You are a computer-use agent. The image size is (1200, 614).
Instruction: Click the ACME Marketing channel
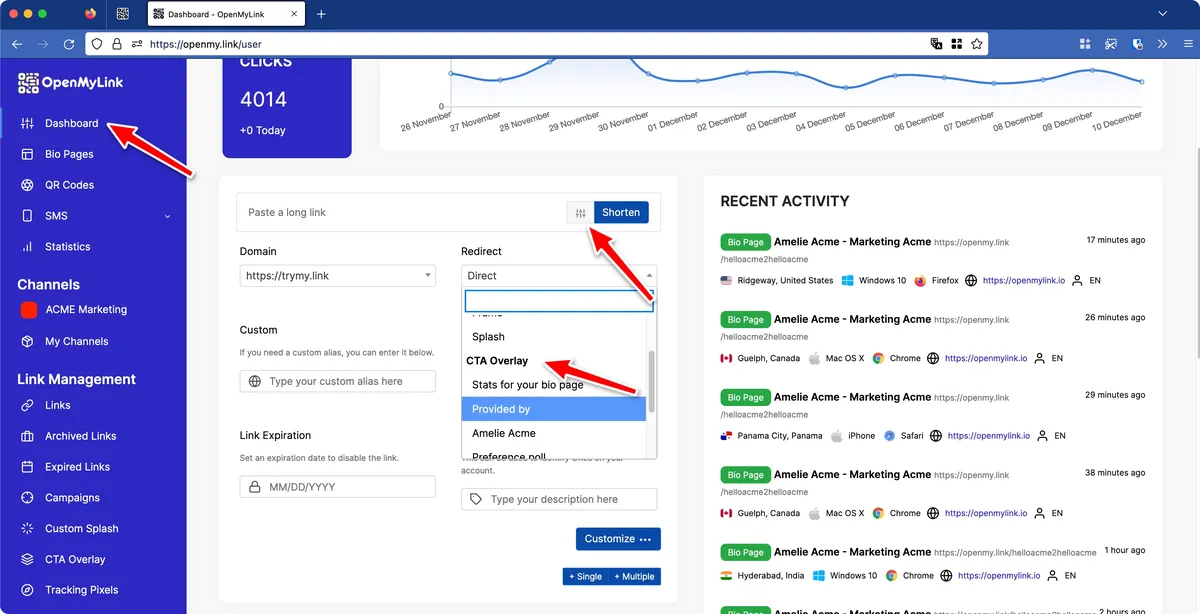point(86,310)
